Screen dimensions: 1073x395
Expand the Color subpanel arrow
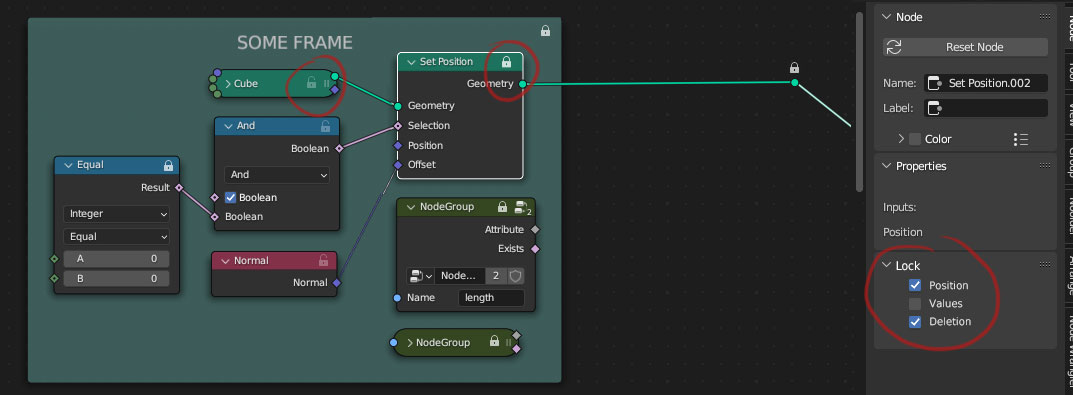901,139
